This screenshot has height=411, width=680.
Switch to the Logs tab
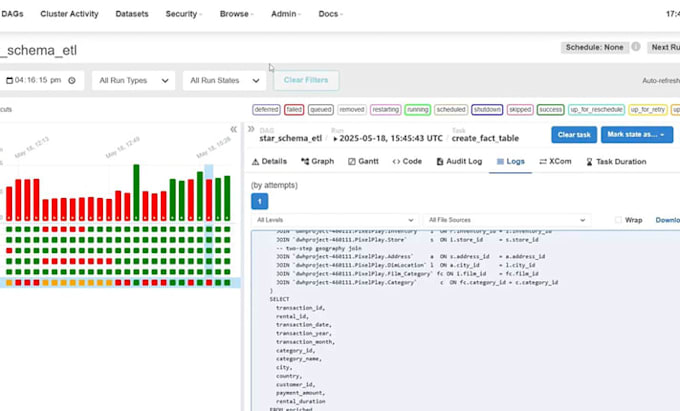pos(510,162)
